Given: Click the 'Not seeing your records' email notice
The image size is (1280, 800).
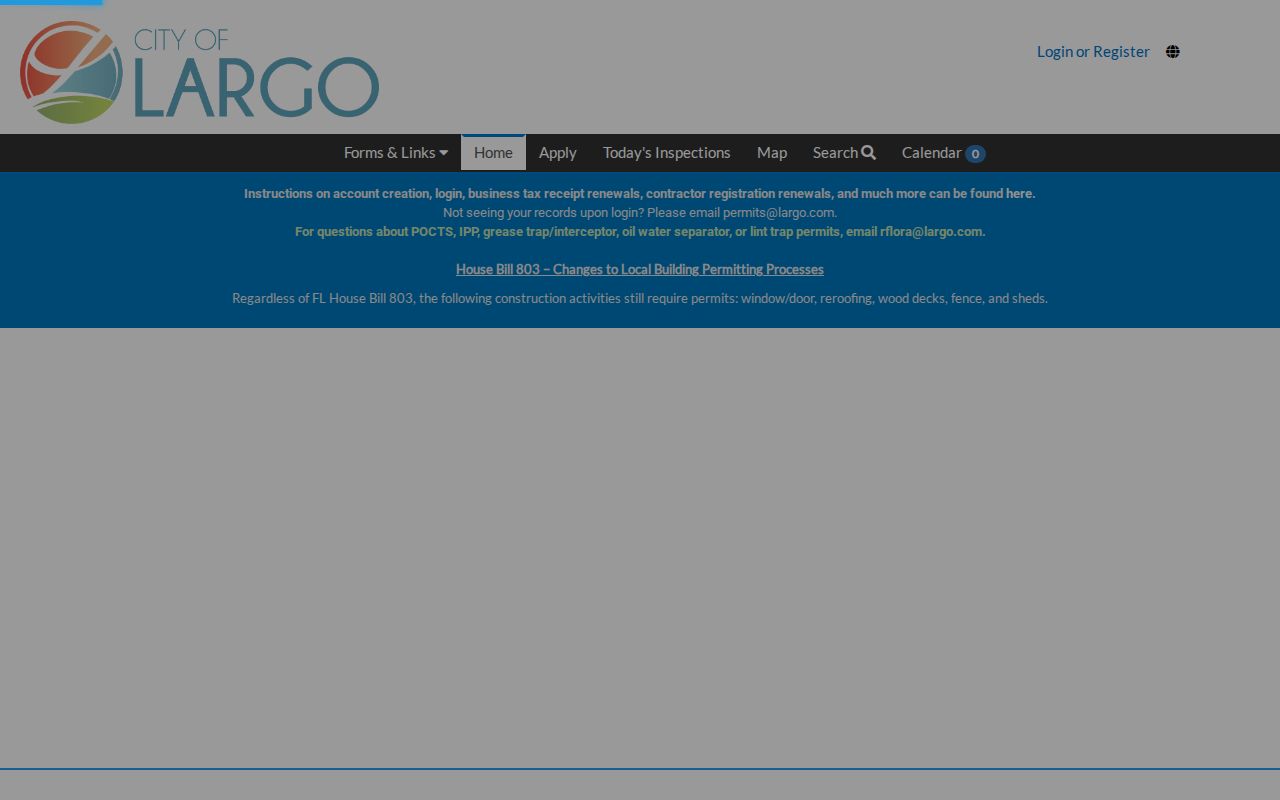Looking at the screenshot, I should 640,213.
